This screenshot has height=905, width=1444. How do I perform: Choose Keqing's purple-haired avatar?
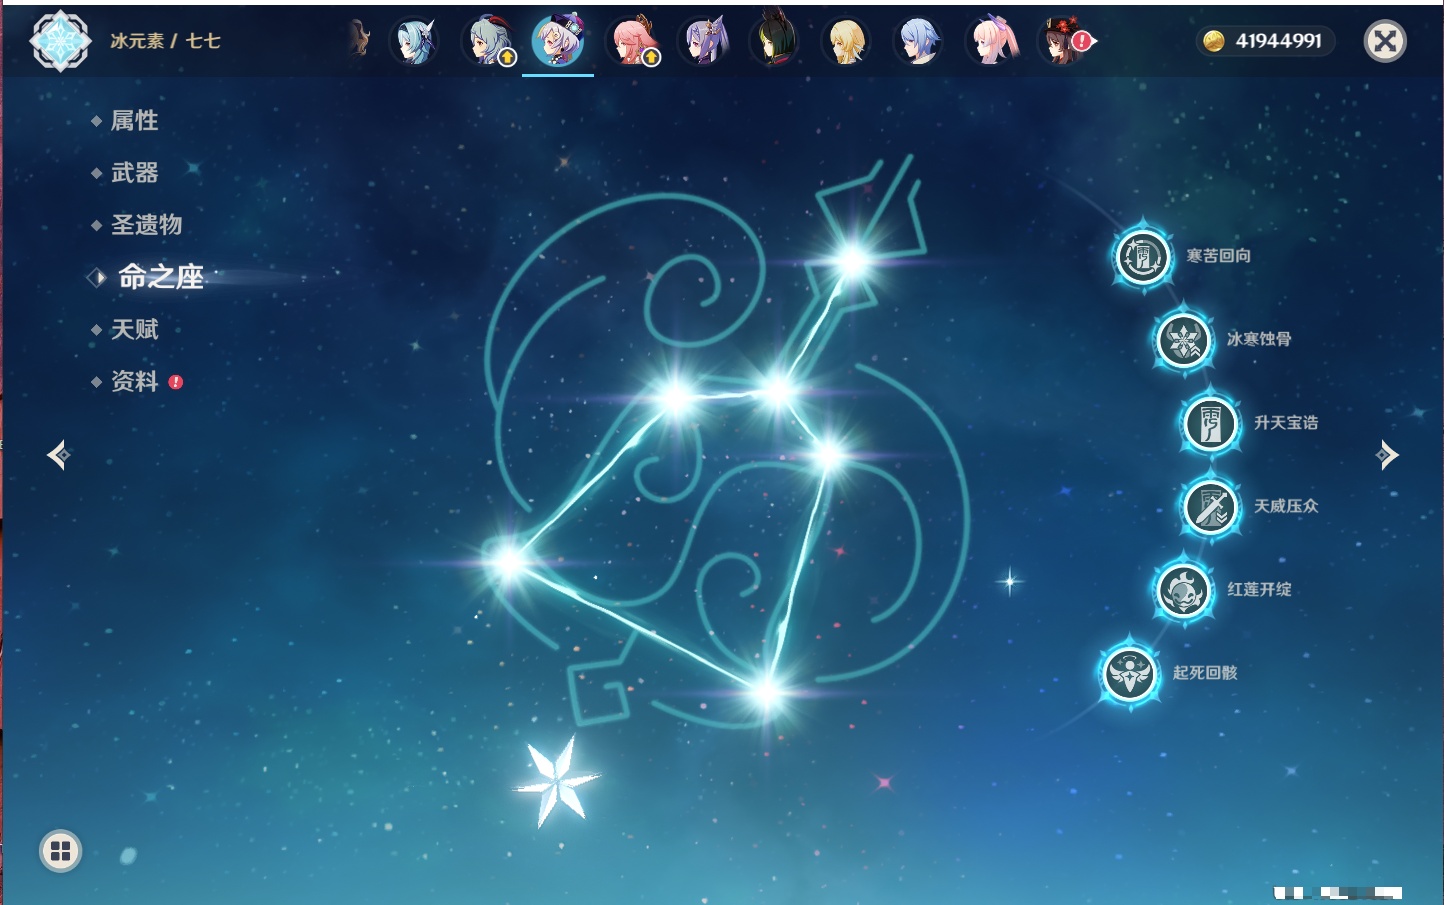704,41
